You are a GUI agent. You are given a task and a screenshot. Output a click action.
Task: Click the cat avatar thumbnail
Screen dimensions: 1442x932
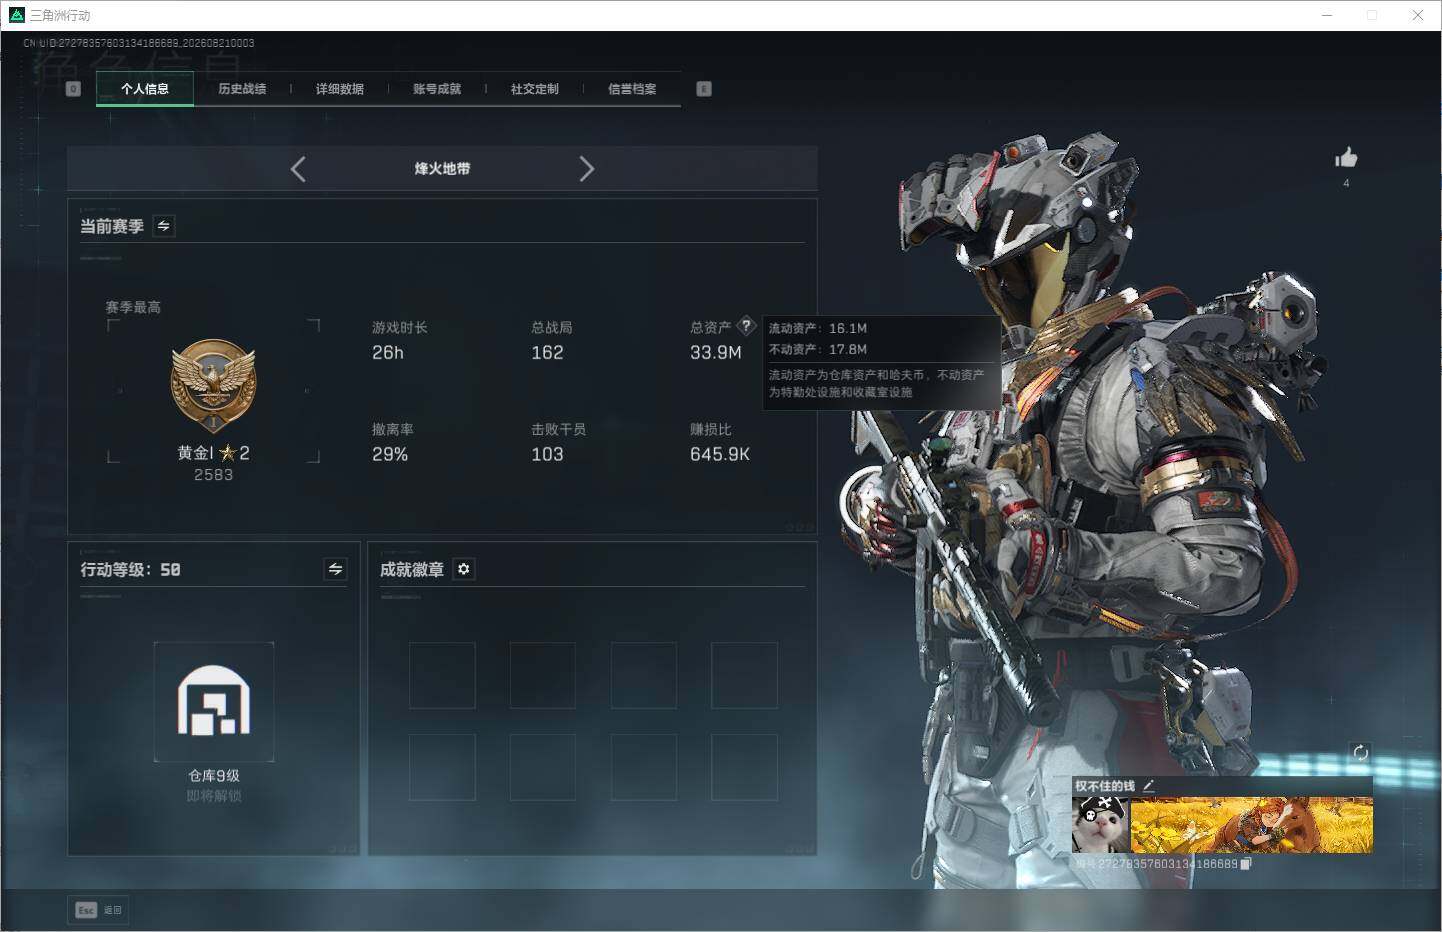click(x=1100, y=825)
